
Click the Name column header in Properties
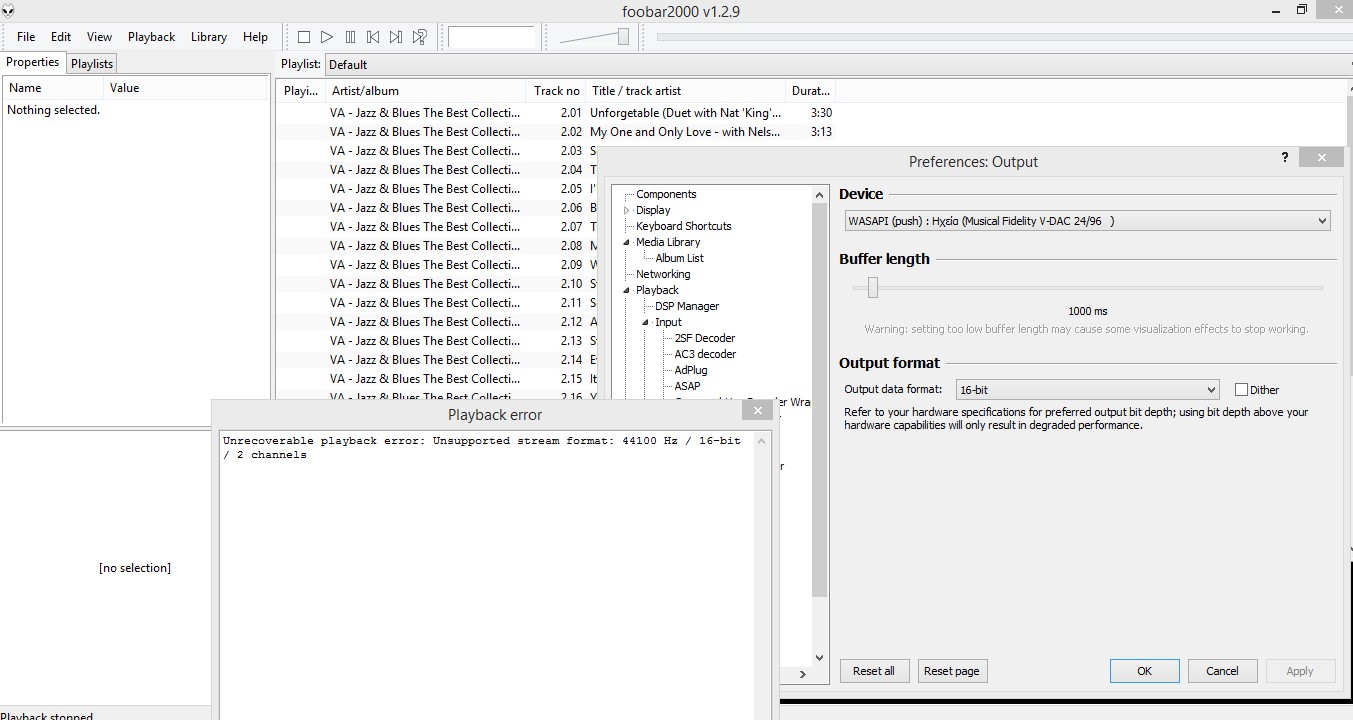point(52,88)
